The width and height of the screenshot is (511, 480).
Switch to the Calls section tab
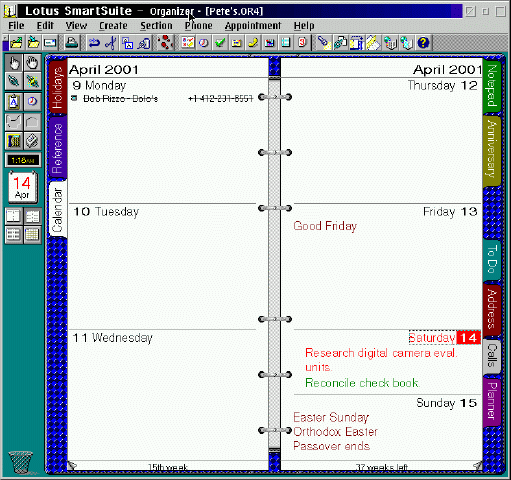pos(492,356)
